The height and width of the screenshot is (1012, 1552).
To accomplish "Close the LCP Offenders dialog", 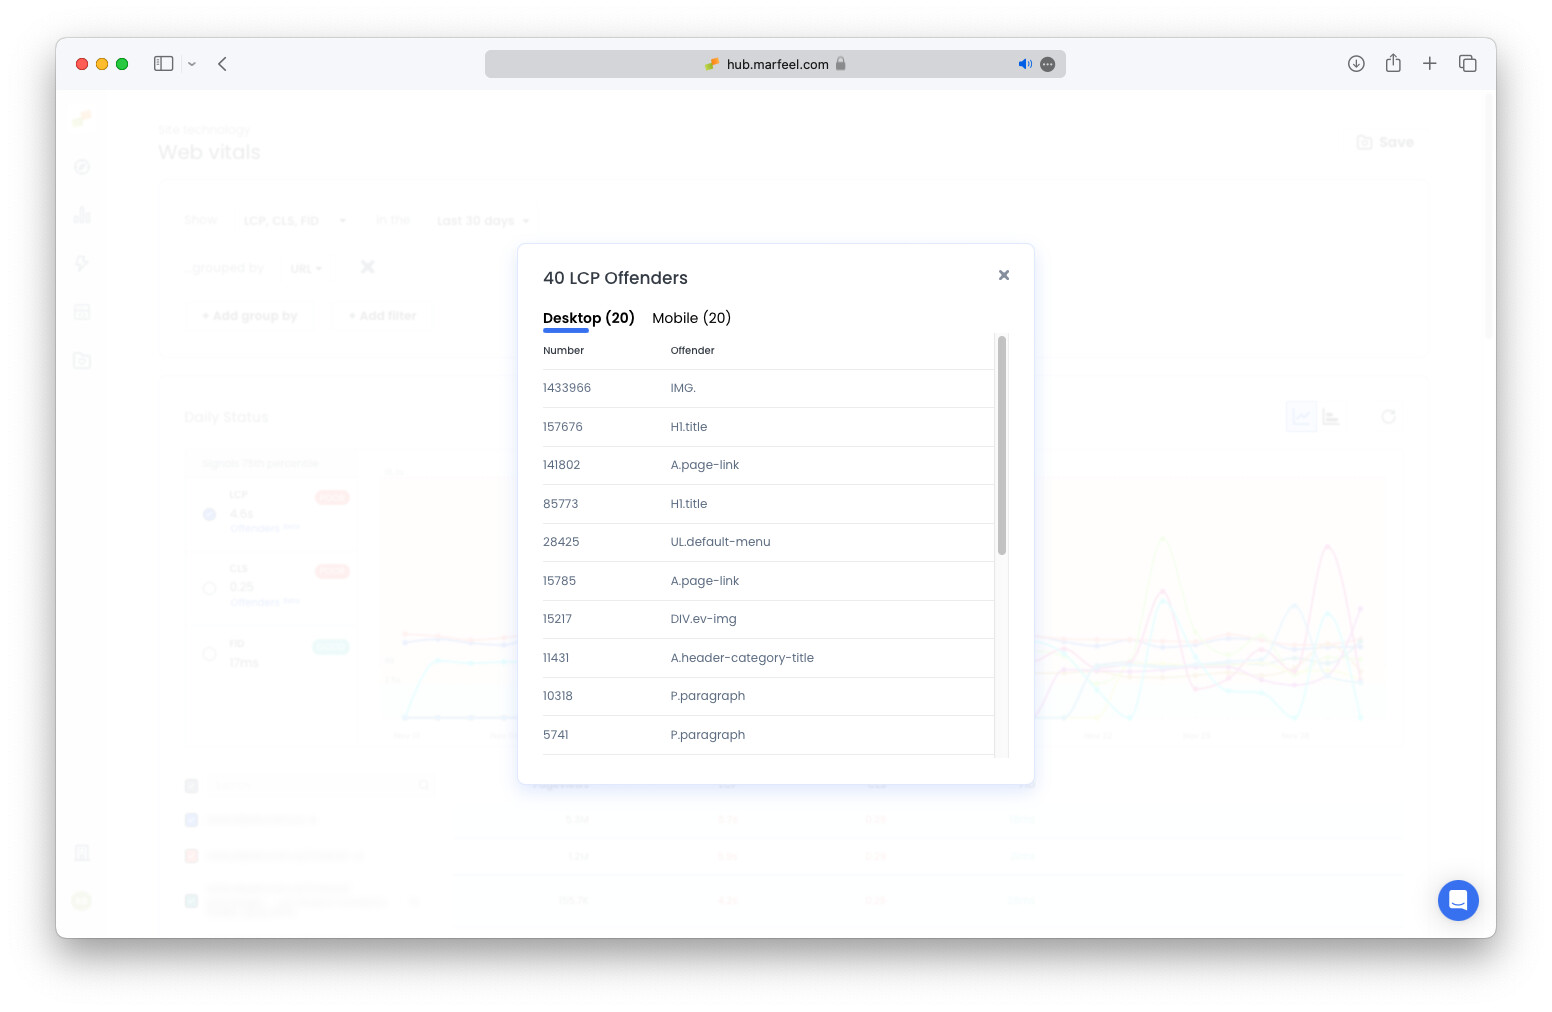I will pyautogui.click(x=1003, y=275).
